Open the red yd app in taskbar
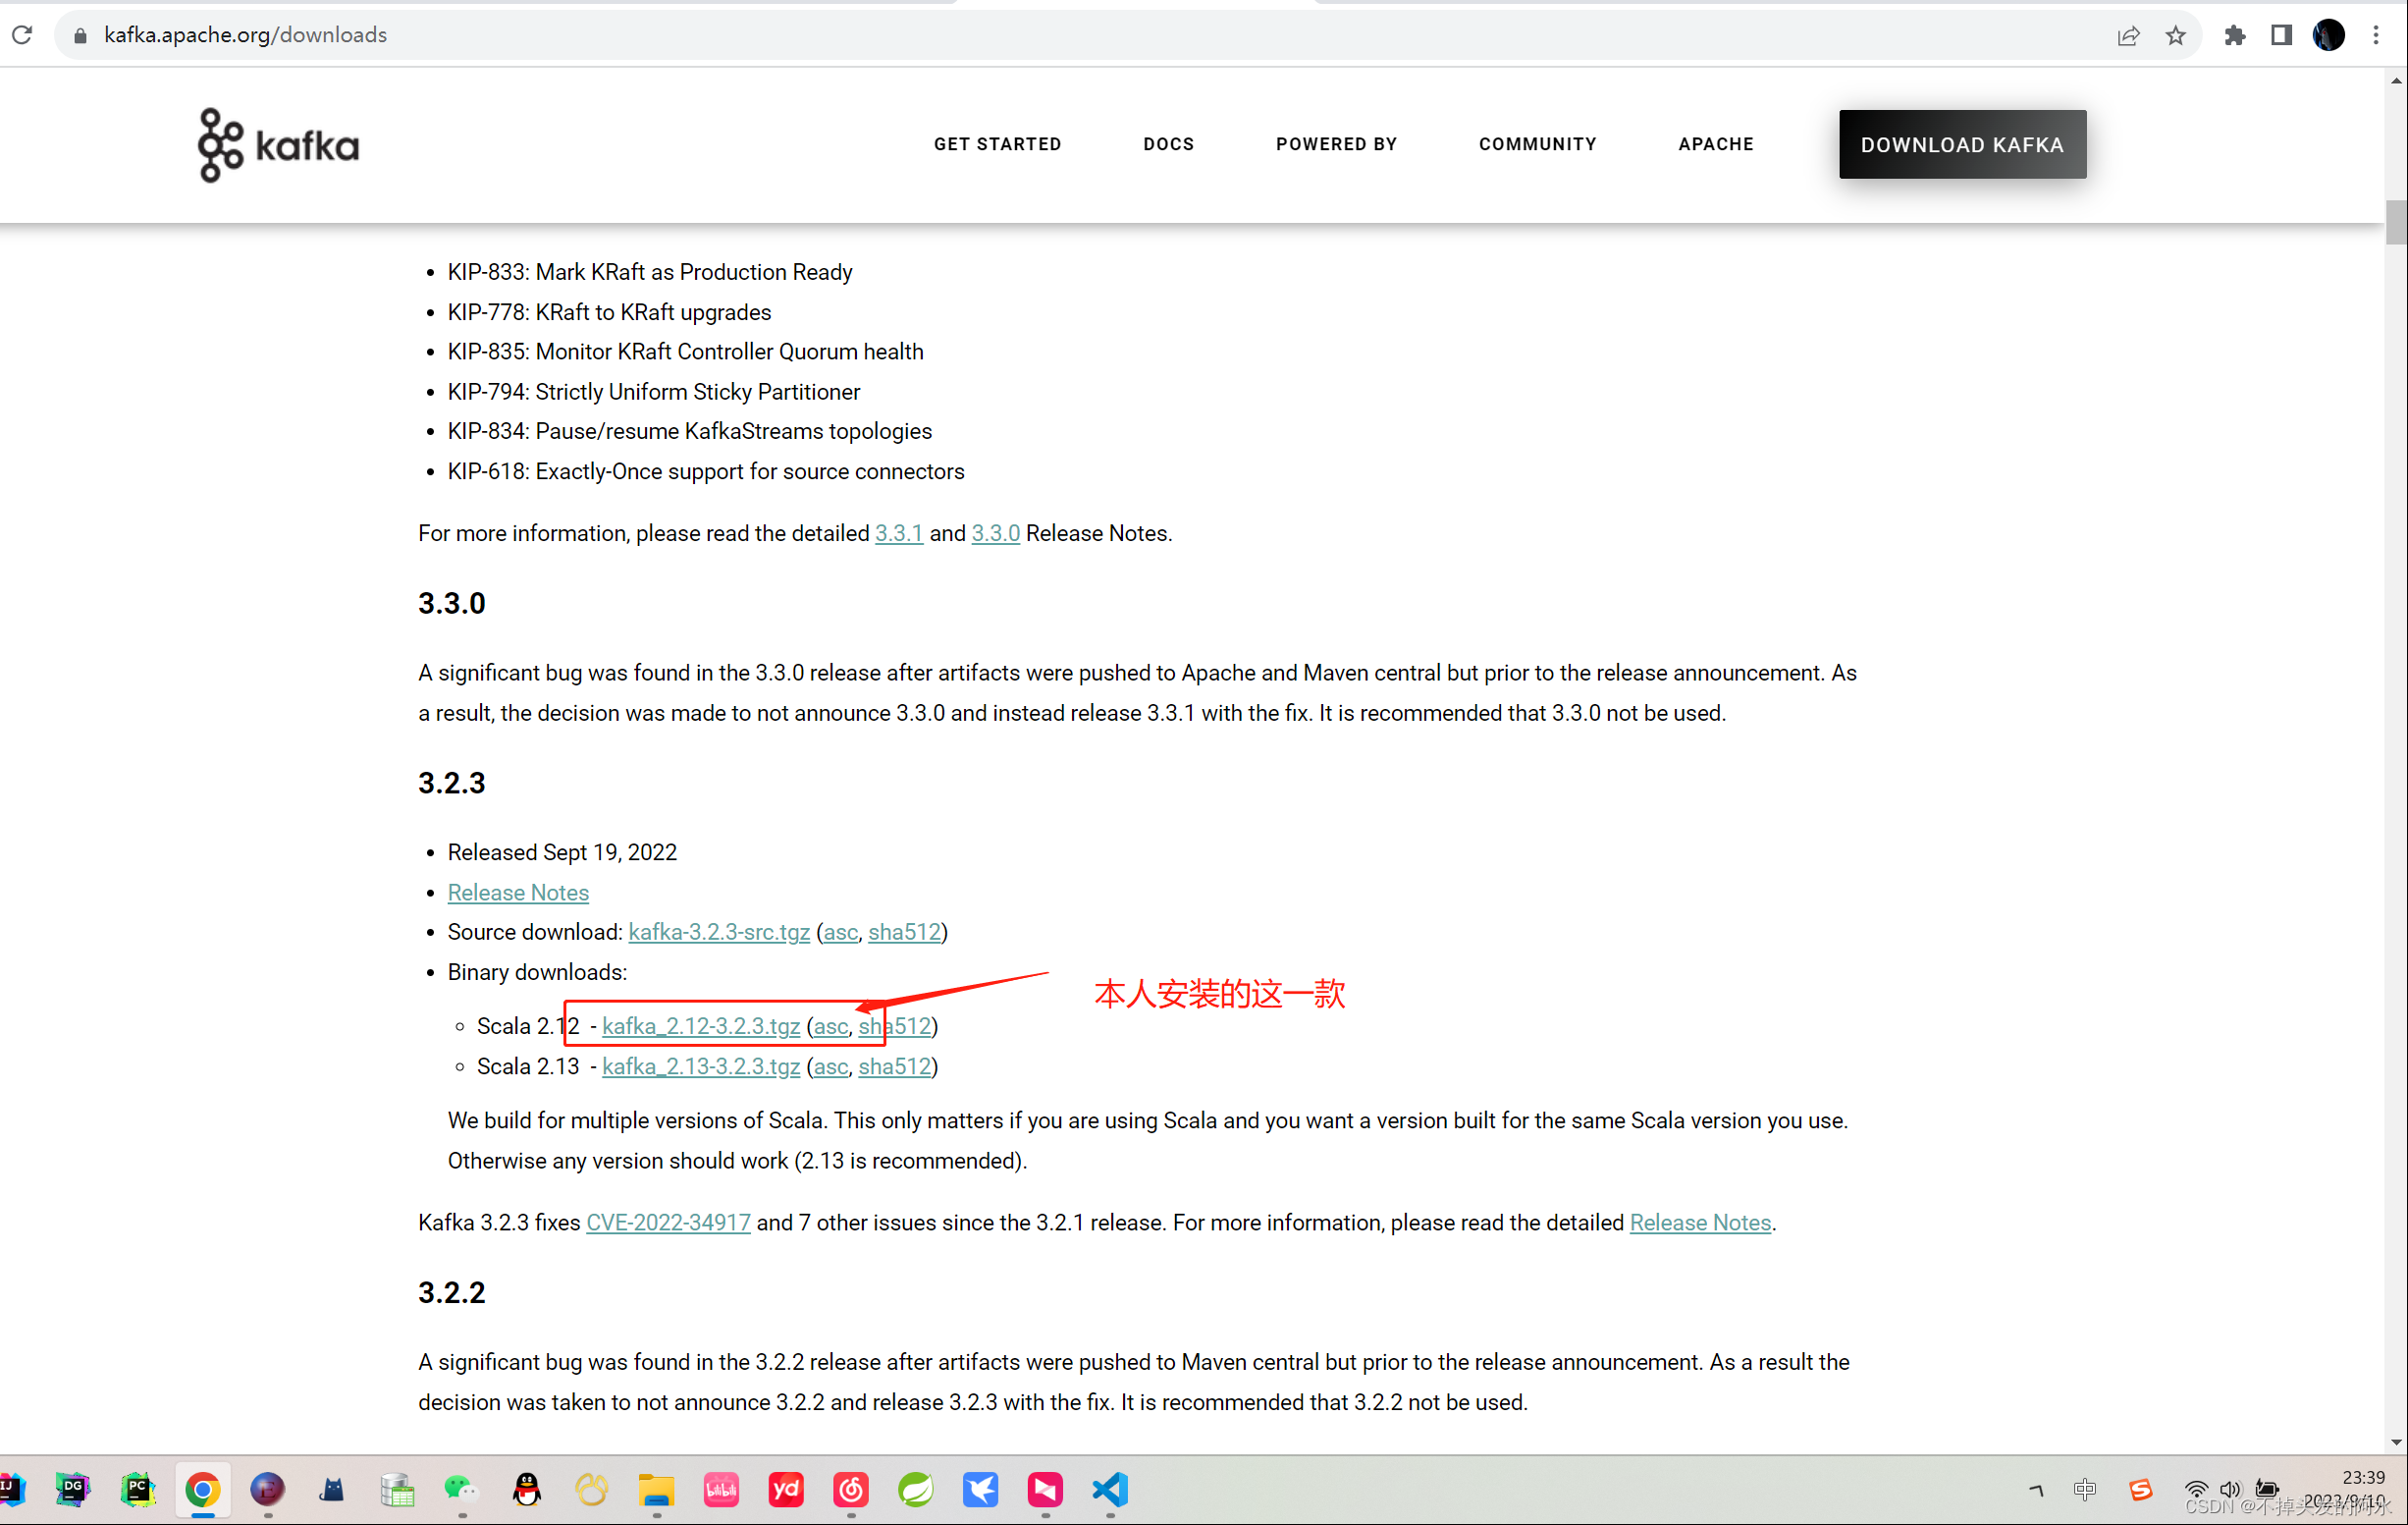Viewport: 2408px width, 1525px height. click(786, 1489)
